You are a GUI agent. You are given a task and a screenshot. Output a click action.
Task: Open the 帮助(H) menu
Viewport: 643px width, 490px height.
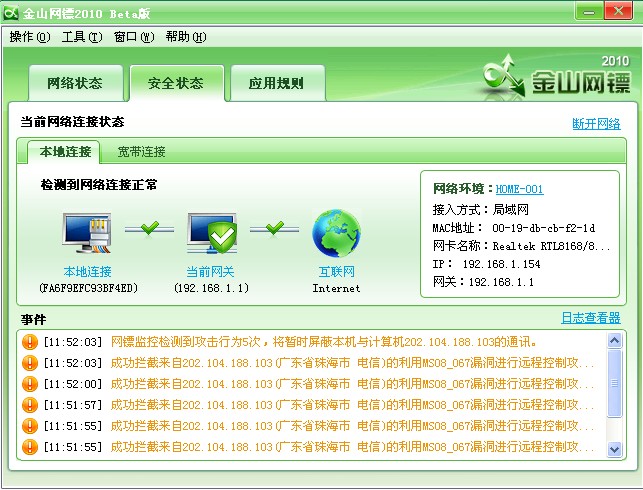(x=186, y=37)
